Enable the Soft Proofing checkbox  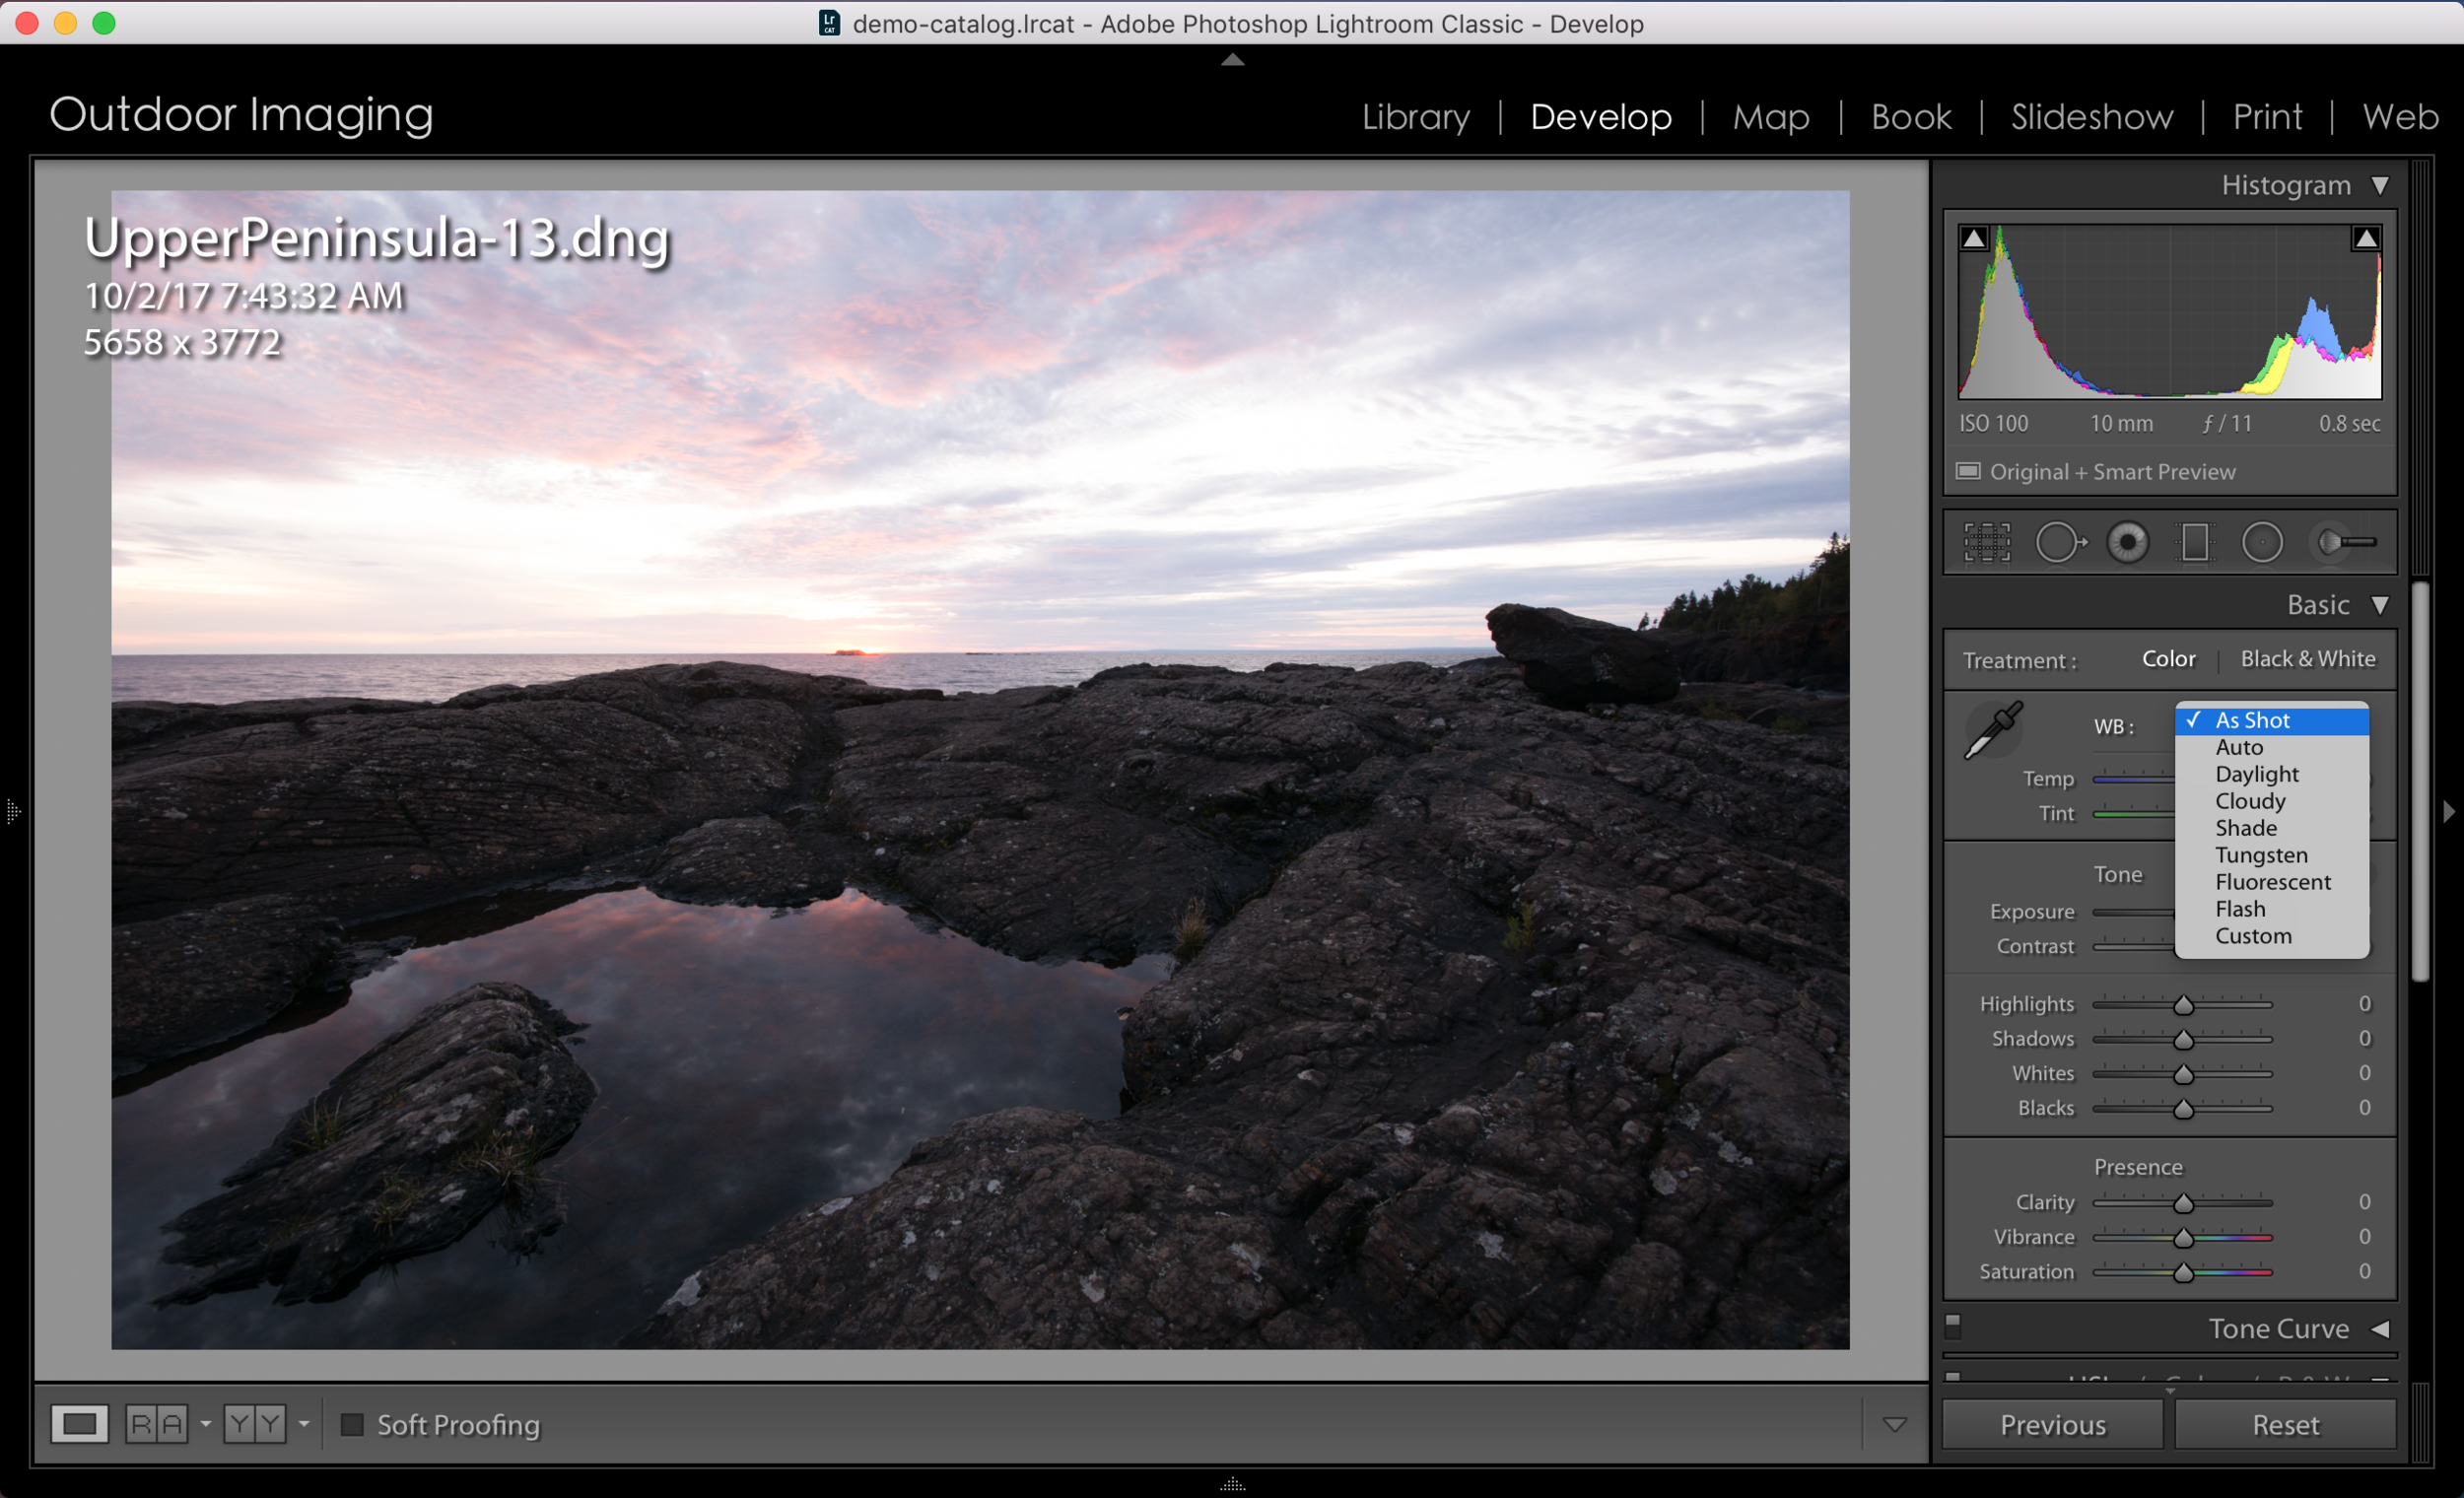click(x=352, y=1424)
